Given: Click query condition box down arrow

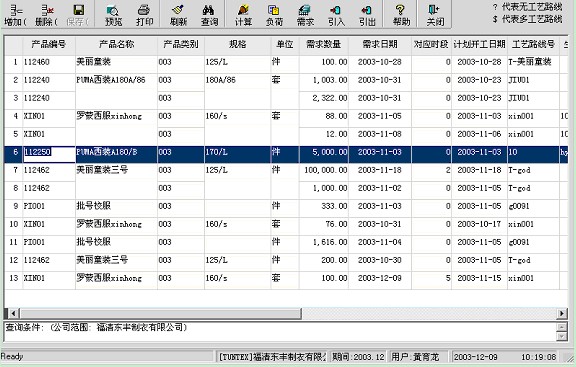Looking at the screenshot, I should 562,337.
